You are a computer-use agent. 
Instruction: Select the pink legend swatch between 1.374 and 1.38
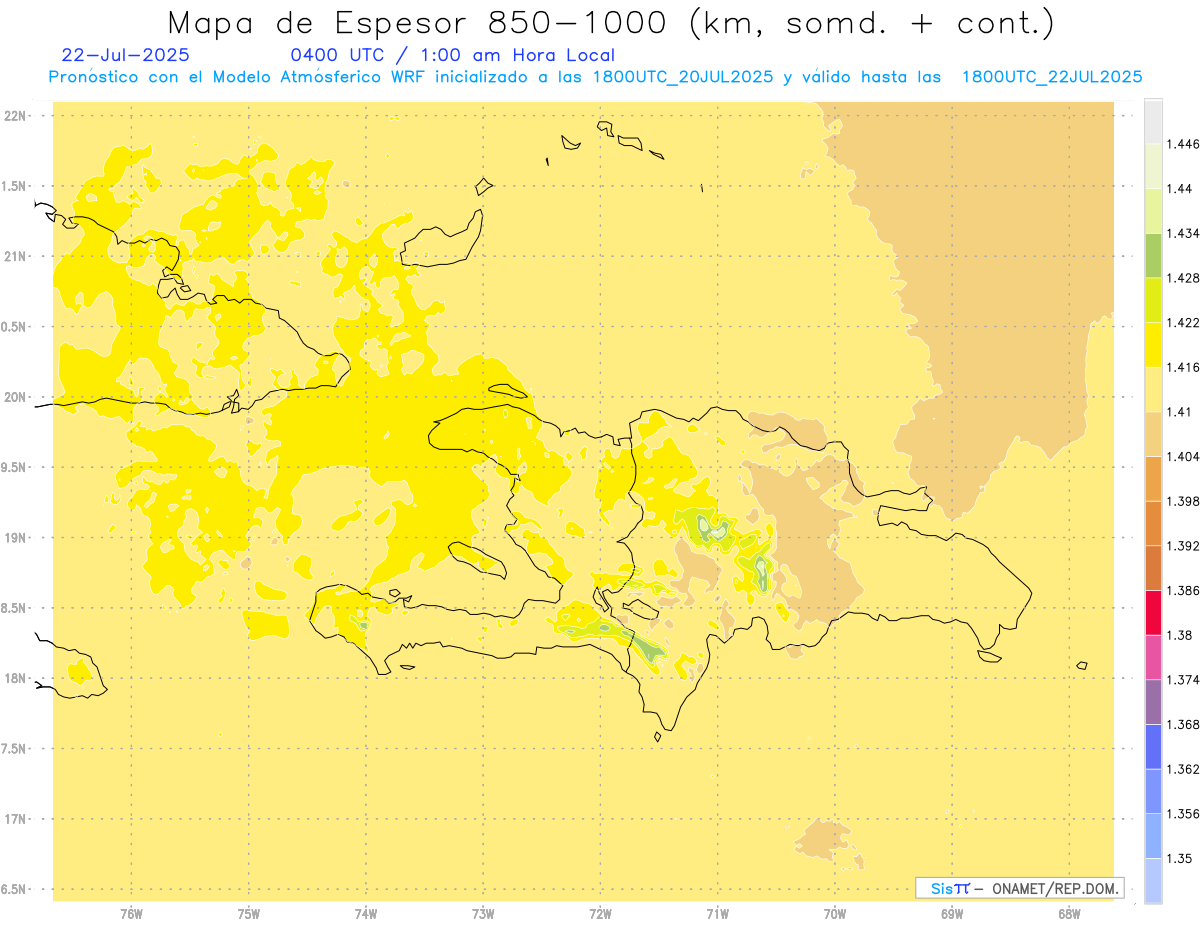[x=1153, y=657]
